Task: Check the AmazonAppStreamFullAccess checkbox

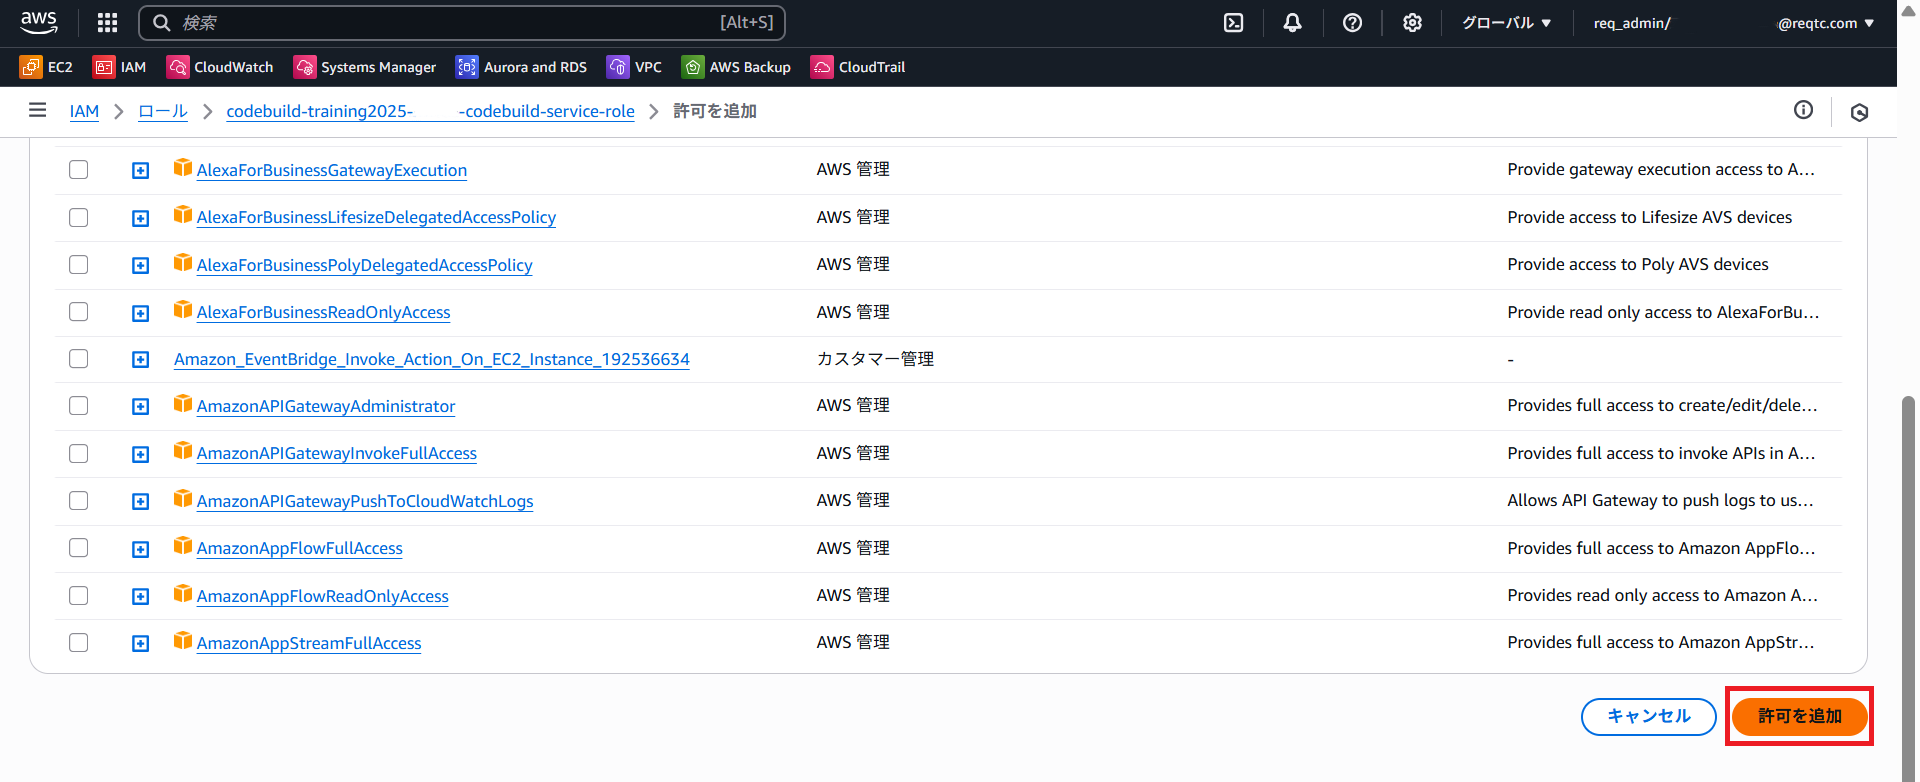Action: 79,643
